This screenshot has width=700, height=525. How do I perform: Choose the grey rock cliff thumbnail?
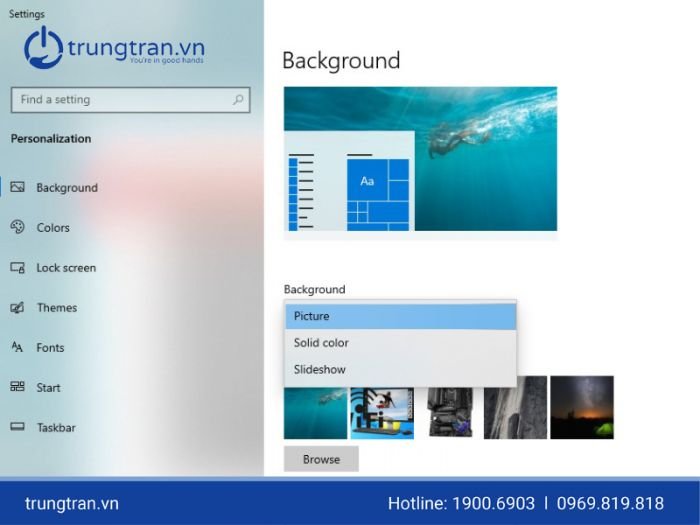(x=515, y=407)
